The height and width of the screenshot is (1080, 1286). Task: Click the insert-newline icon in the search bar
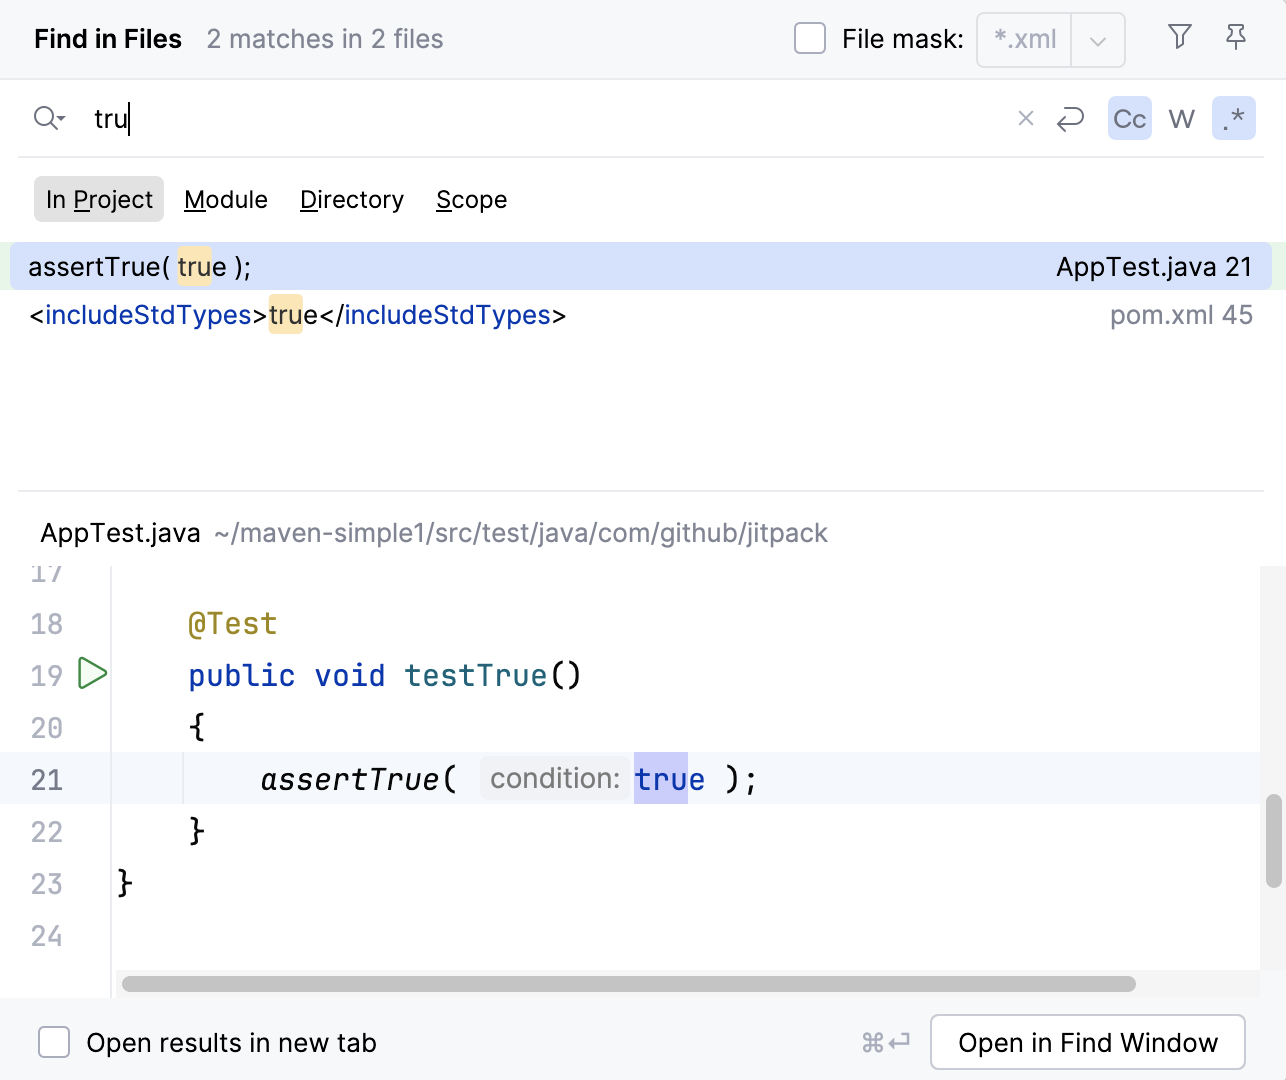pos(1070,118)
